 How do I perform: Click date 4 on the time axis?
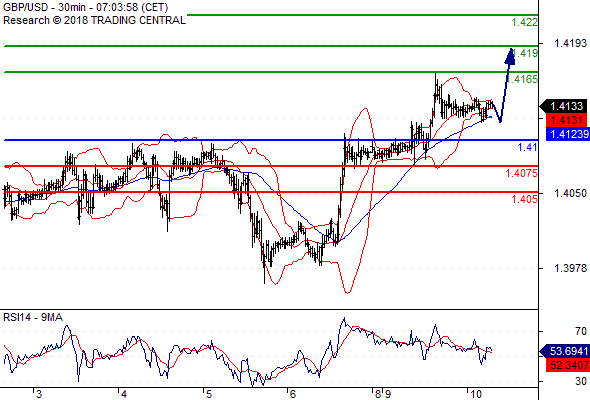point(124,394)
